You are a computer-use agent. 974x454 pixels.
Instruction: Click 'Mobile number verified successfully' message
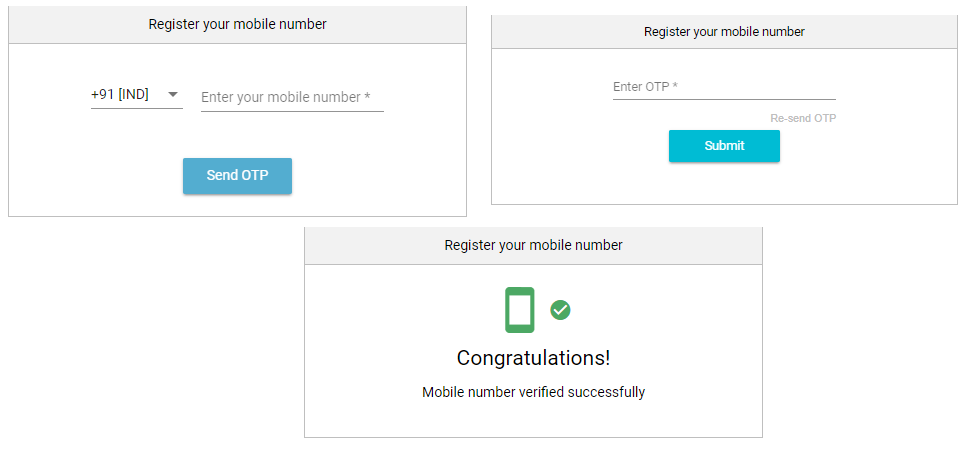coord(534,393)
